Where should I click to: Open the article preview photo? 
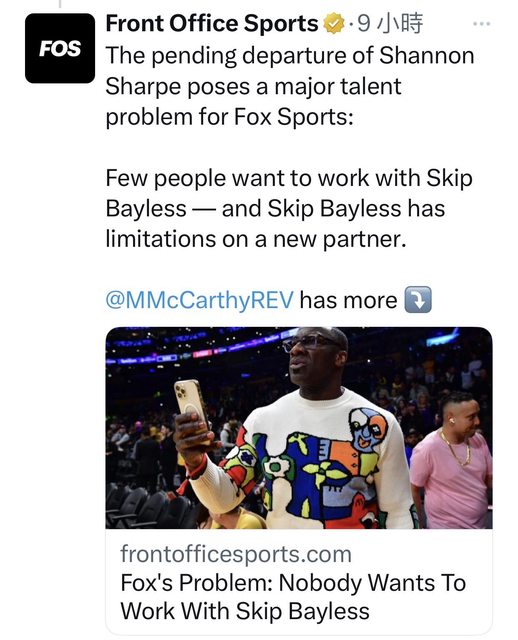(x=299, y=428)
